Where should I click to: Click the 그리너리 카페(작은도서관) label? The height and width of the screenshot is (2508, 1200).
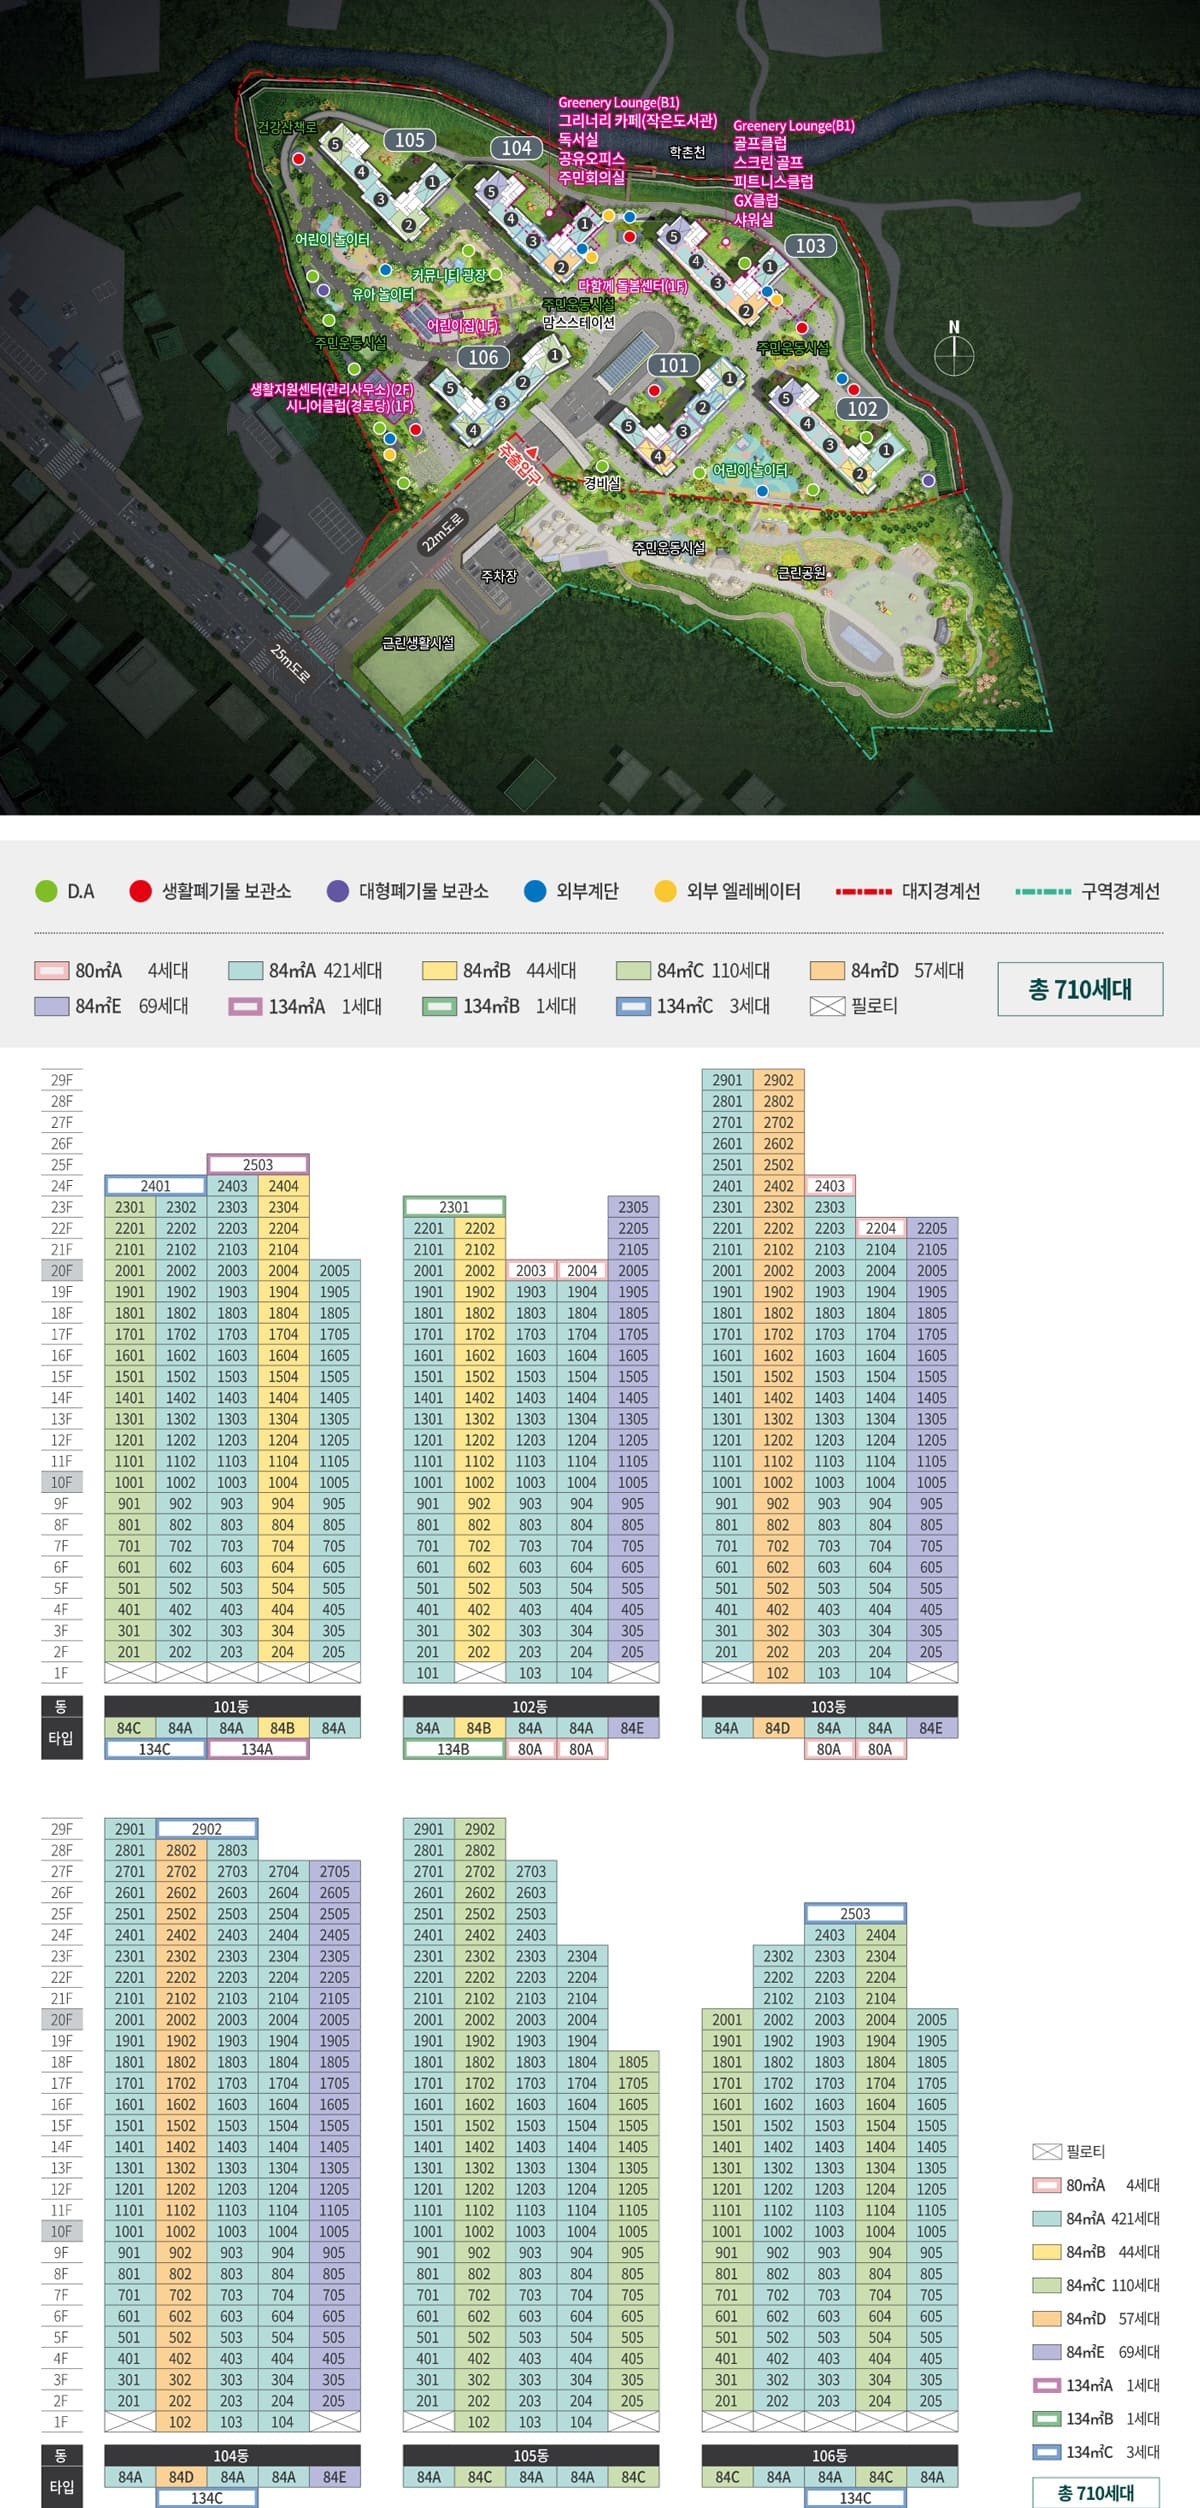(637, 120)
